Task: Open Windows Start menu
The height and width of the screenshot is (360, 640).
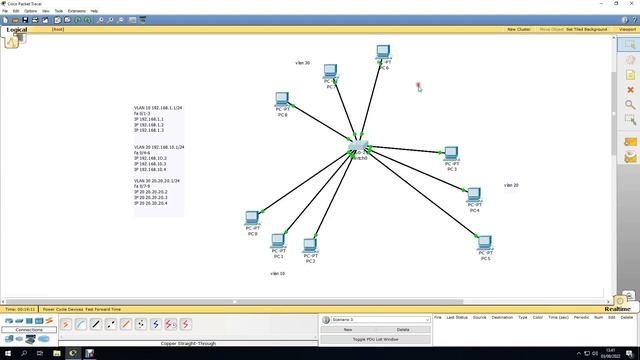Action: coord(7,353)
